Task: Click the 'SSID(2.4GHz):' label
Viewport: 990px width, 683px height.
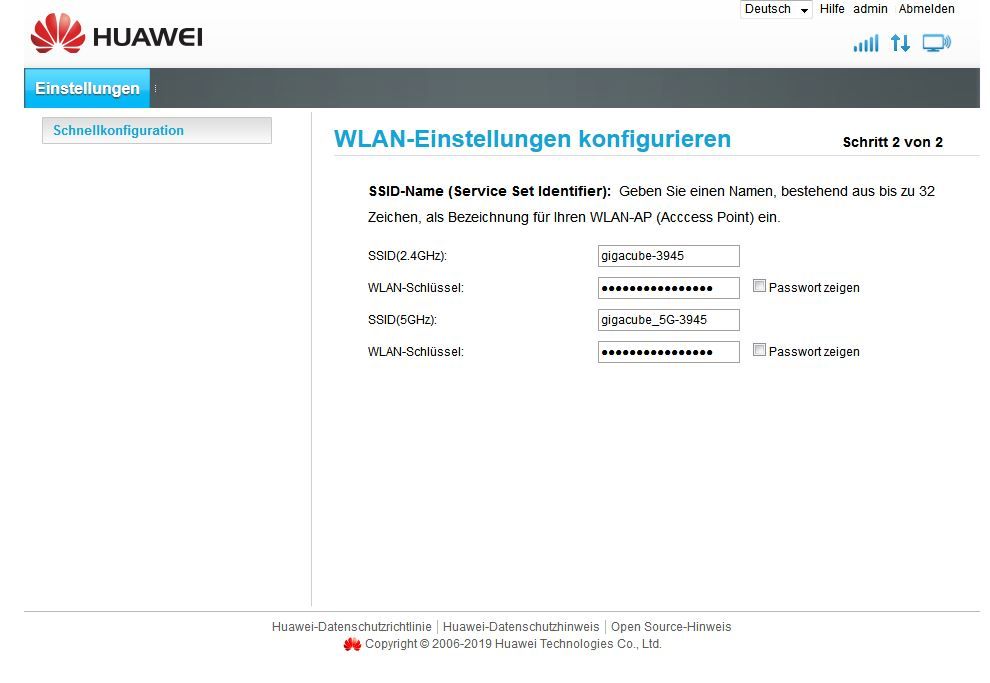Action: tap(407, 256)
